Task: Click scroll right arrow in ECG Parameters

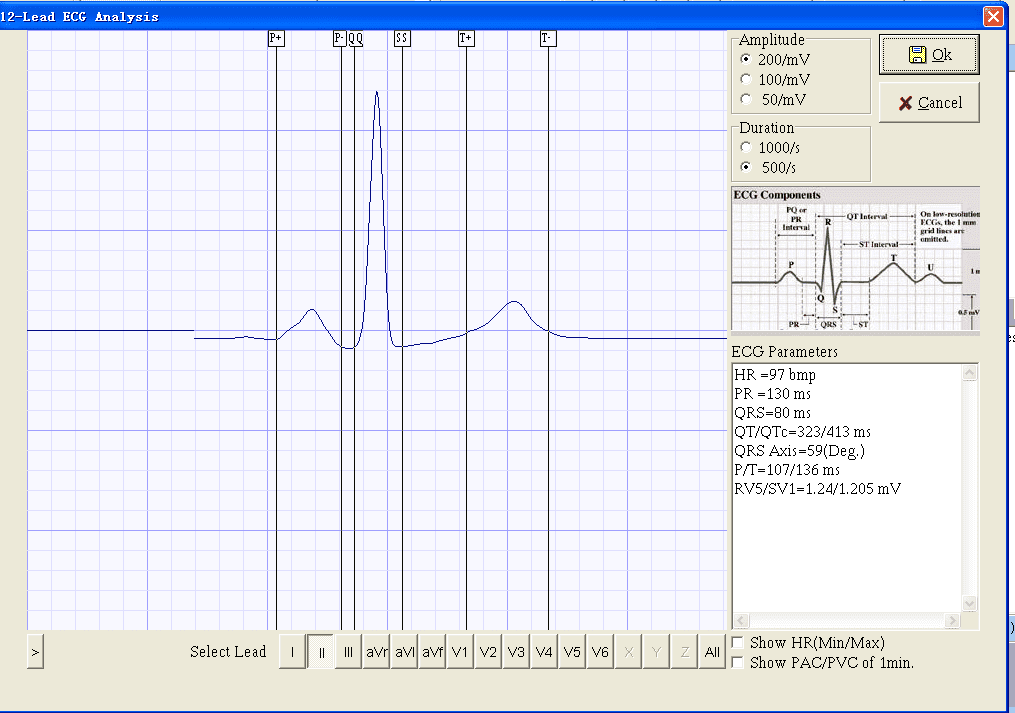Action: point(952,620)
